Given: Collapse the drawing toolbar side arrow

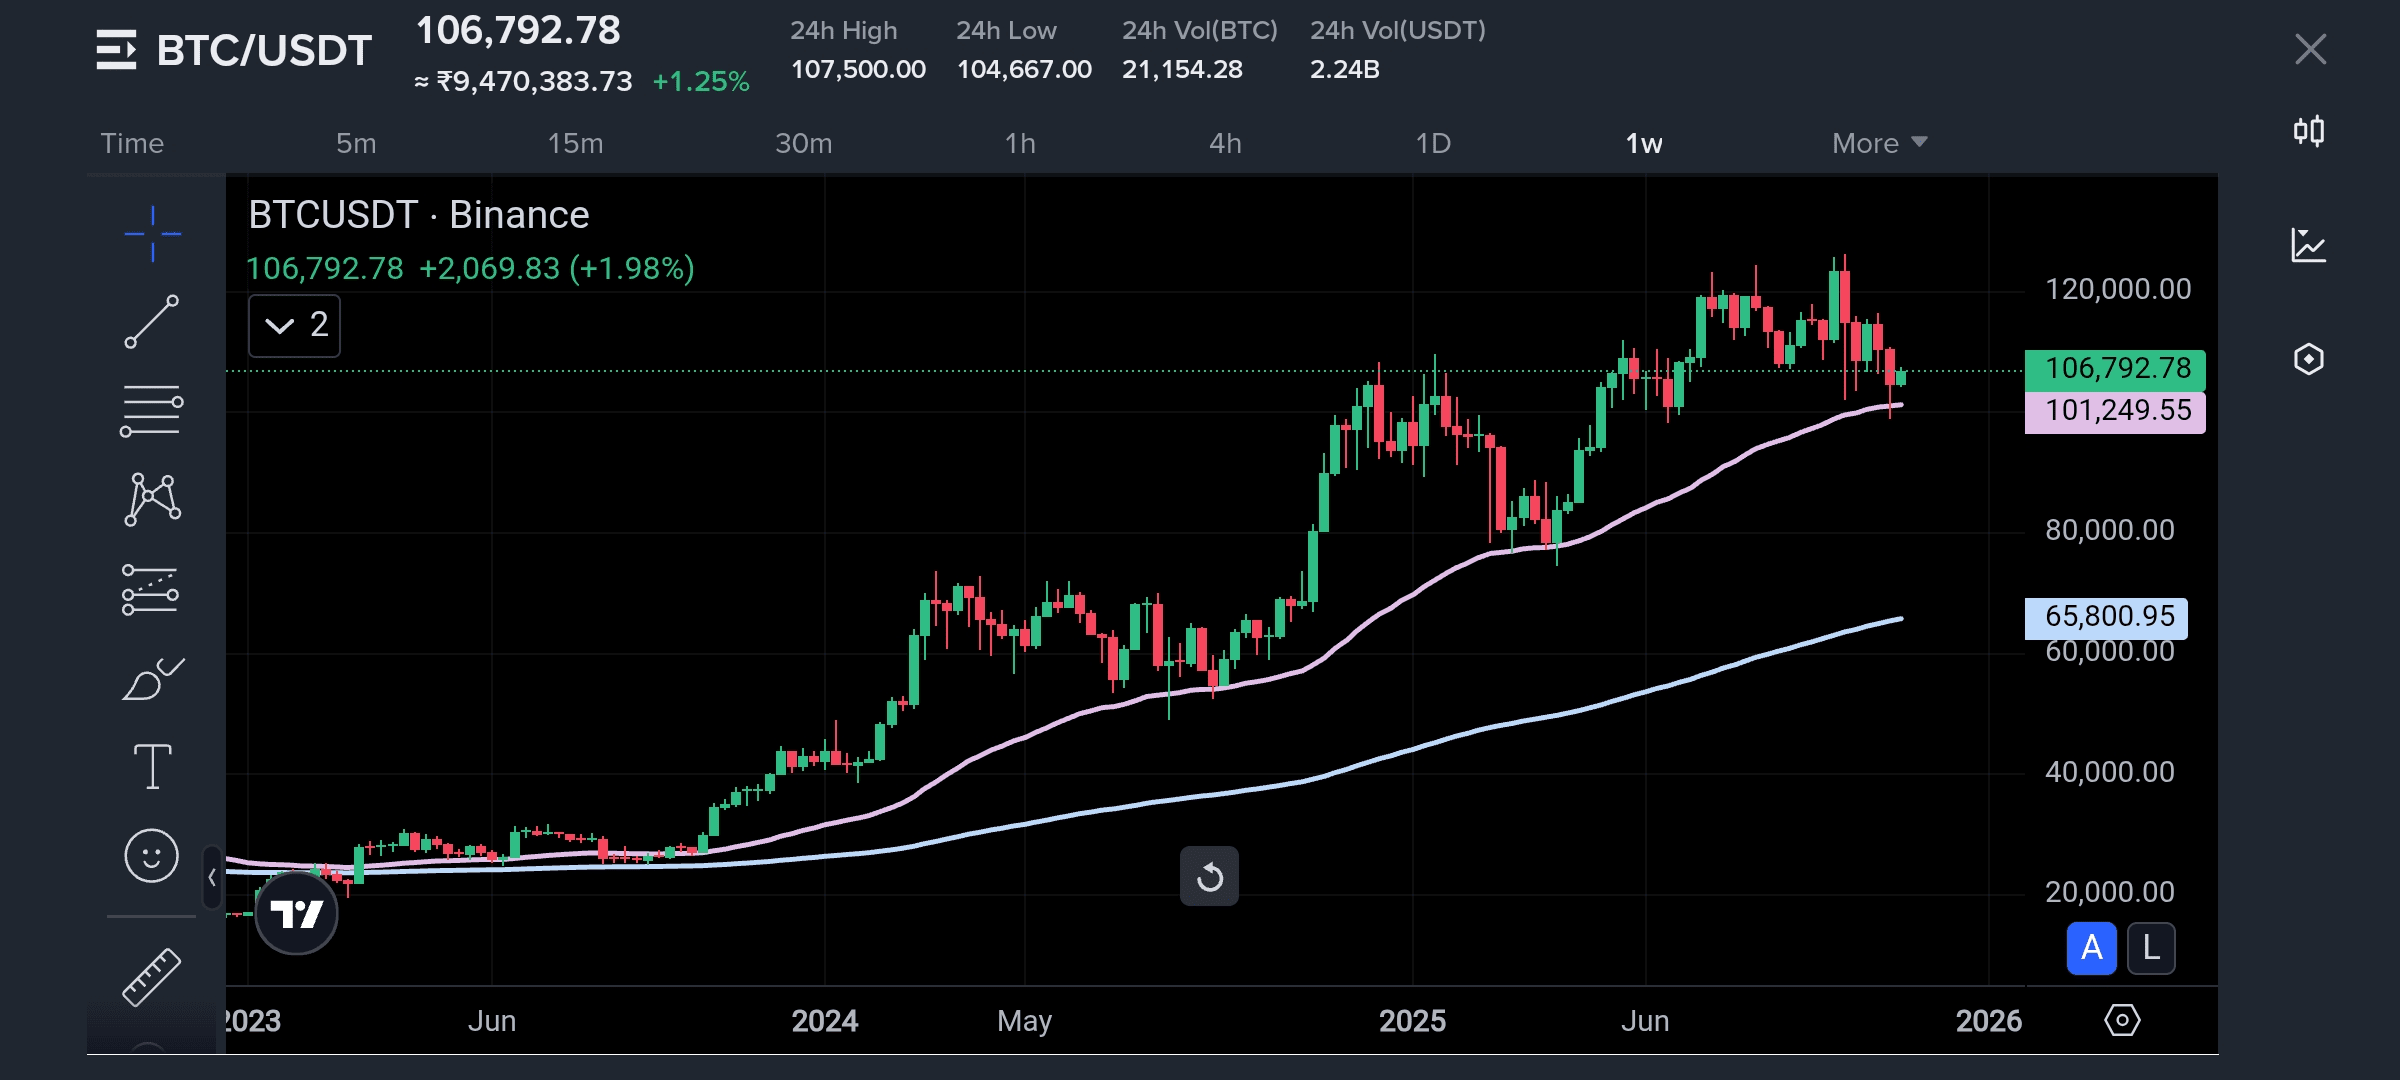Looking at the screenshot, I should tap(212, 877).
